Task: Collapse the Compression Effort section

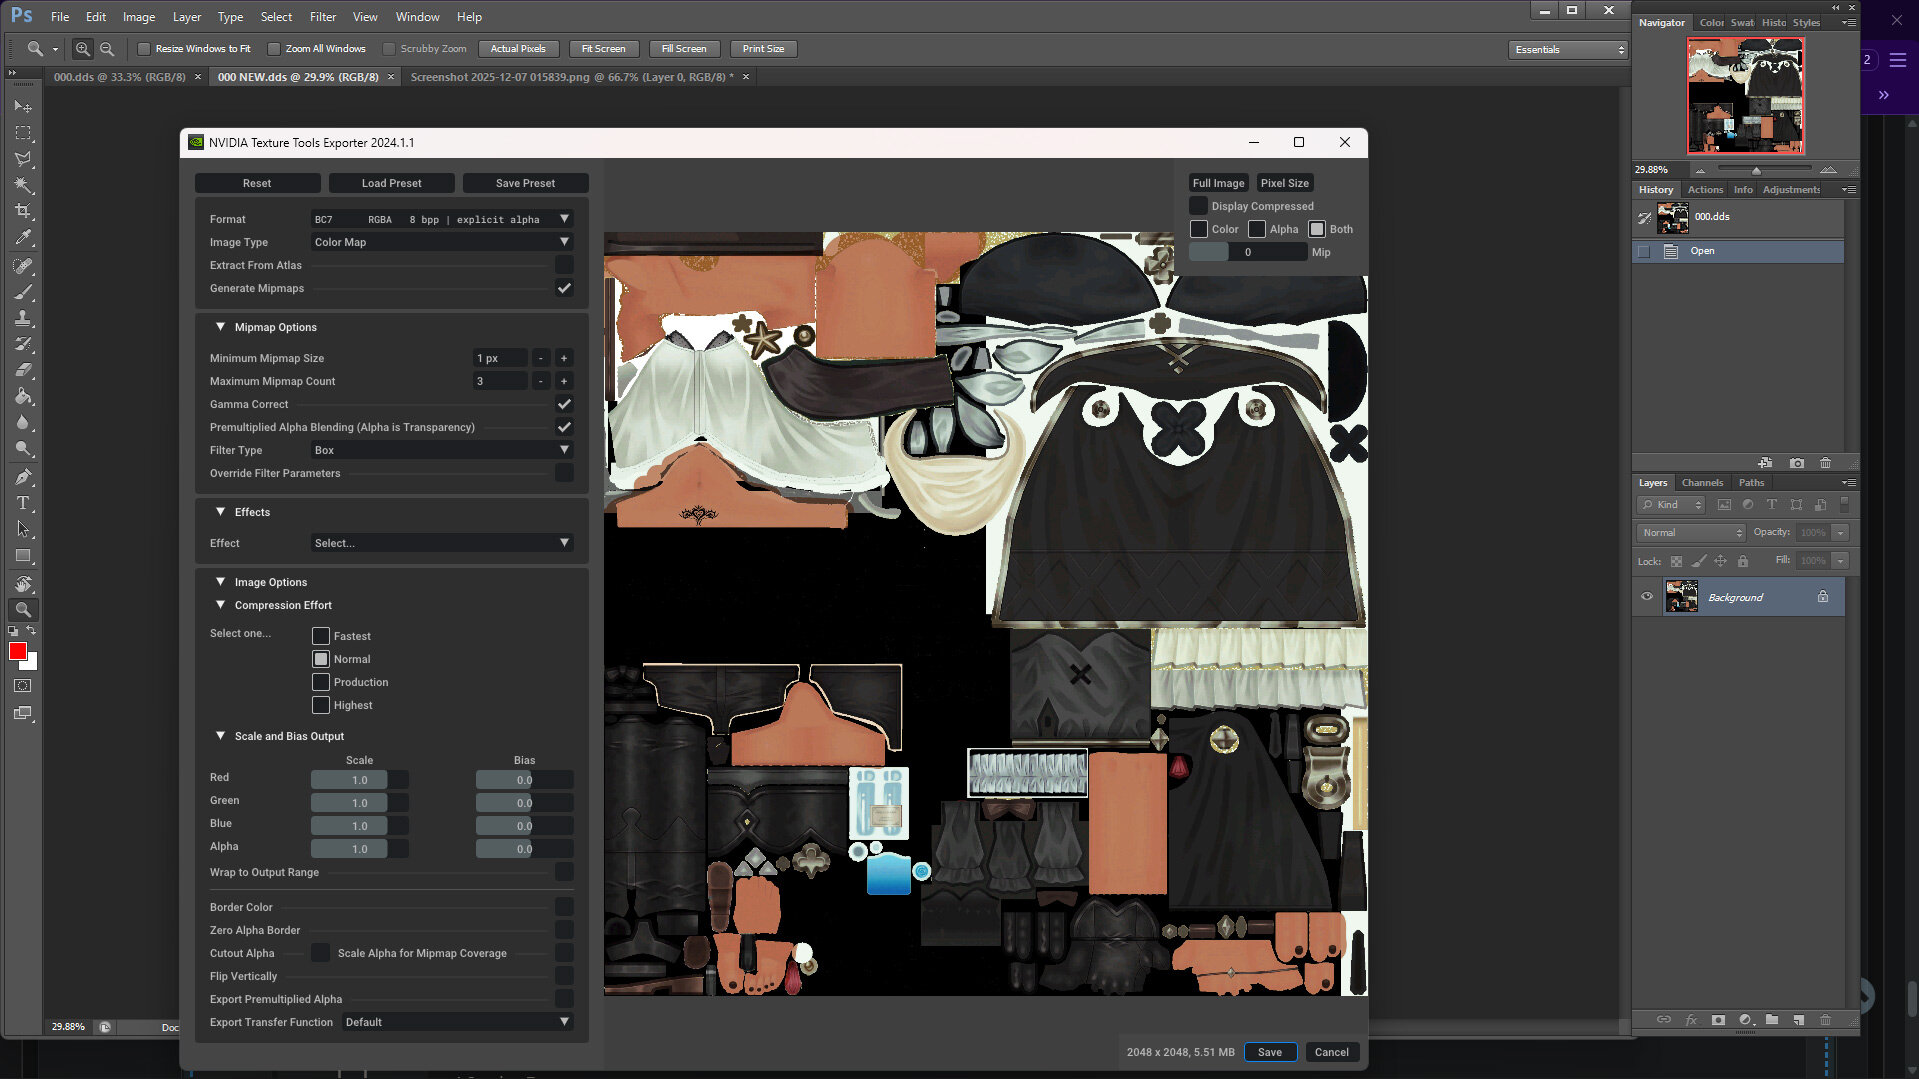Action: pyautogui.click(x=221, y=605)
